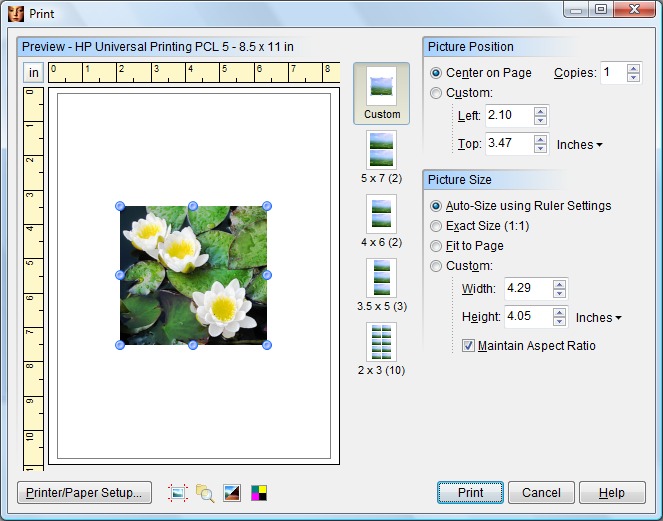Toggle the ruler units 'in' button
Screen dimensions: 663x521
[33, 73]
